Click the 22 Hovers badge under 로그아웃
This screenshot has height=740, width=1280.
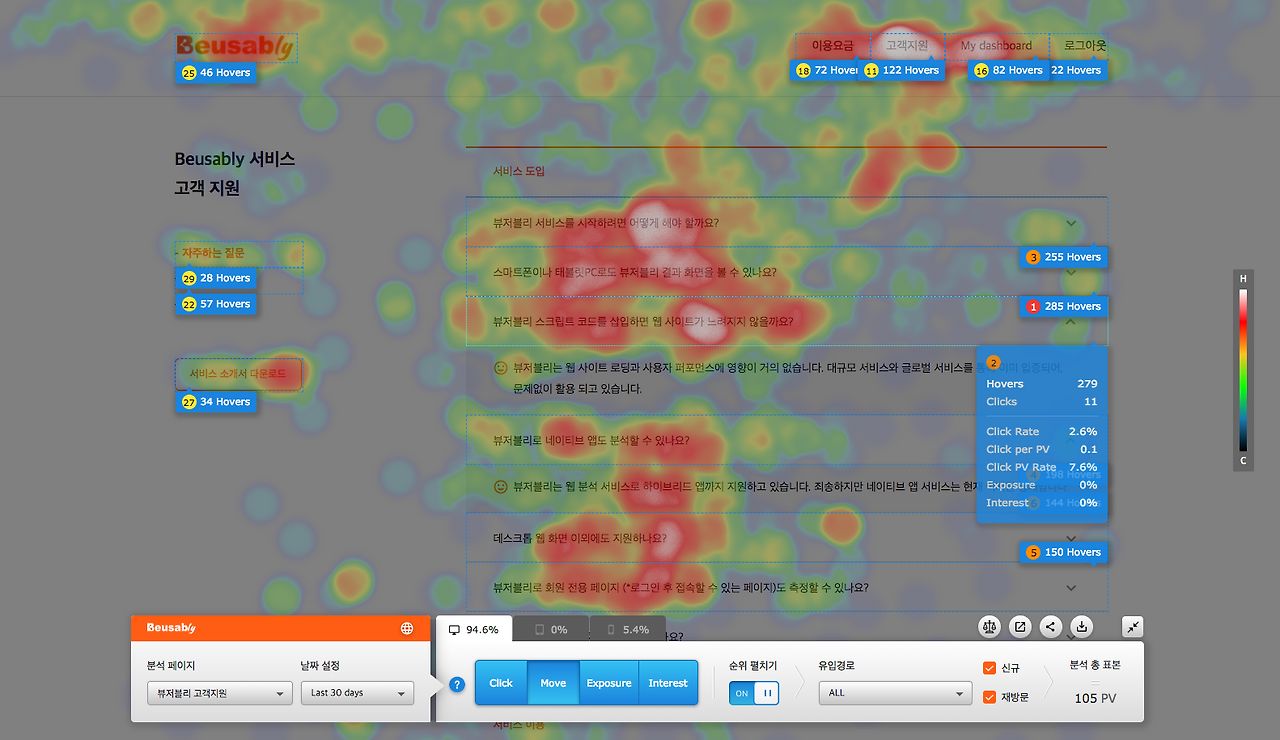coord(1077,70)
